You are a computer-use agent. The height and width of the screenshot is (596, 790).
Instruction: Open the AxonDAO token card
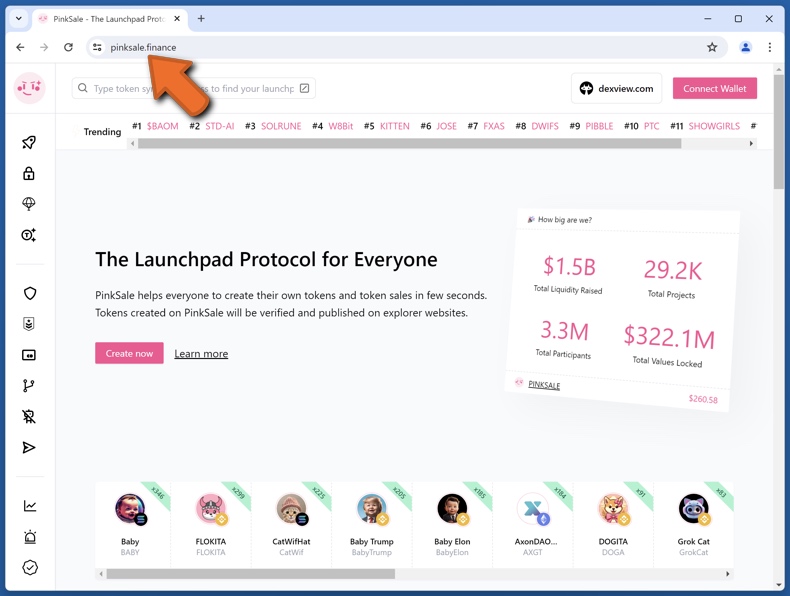(x=533, y=524)
